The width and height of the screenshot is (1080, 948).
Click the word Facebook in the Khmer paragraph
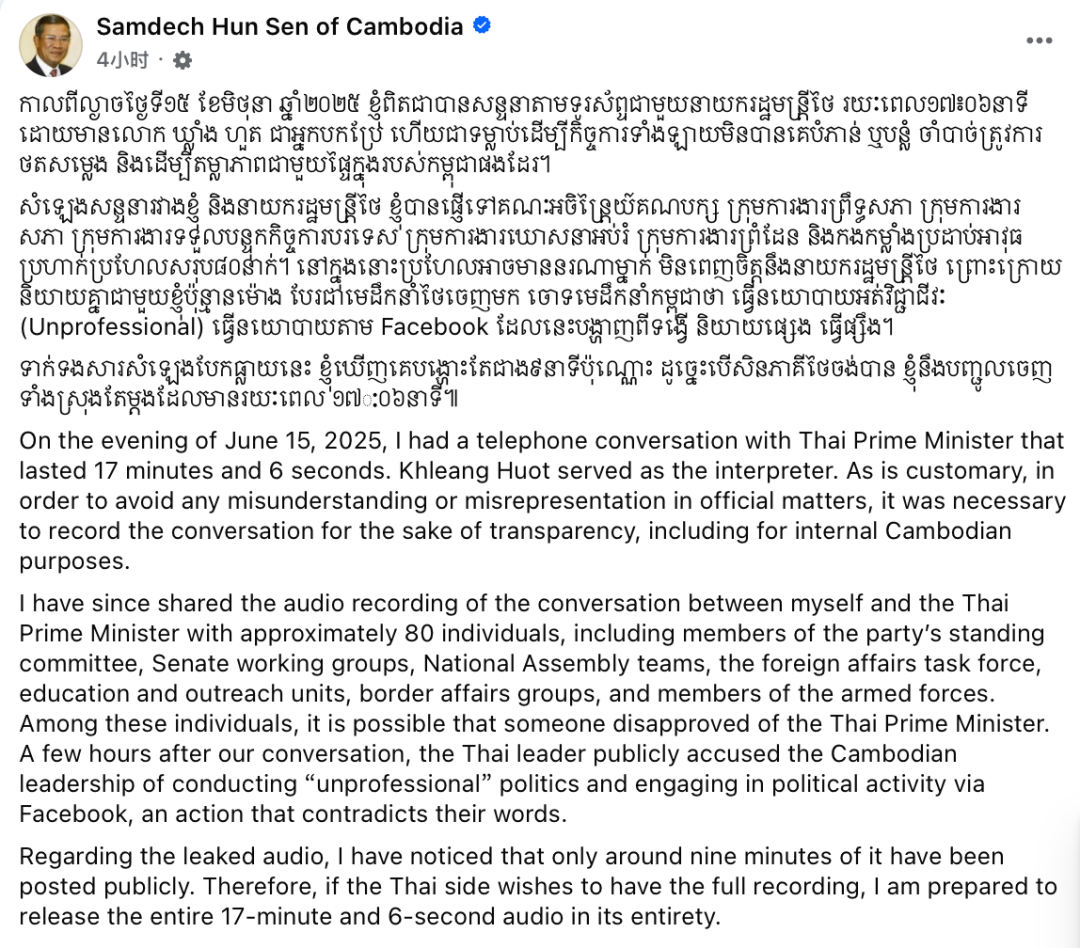click(x=435, y=327)
